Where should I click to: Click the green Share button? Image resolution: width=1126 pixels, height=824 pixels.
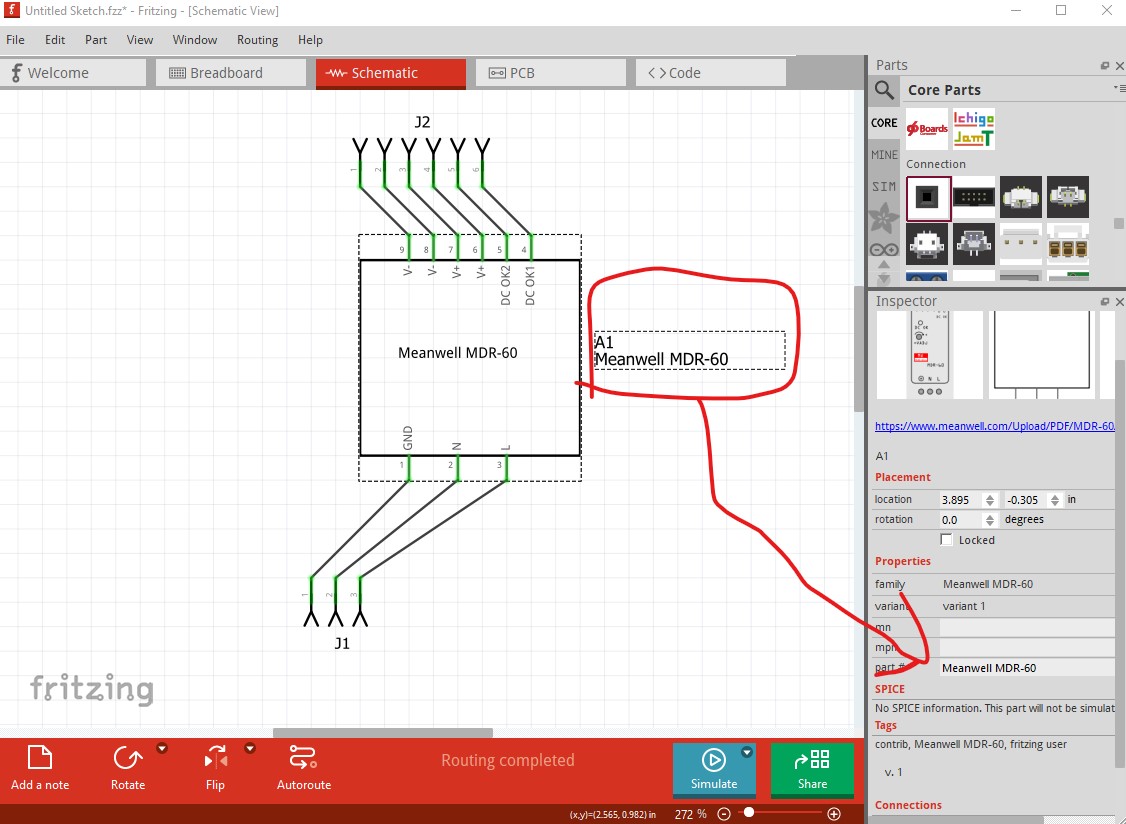[x=812, y=769]
